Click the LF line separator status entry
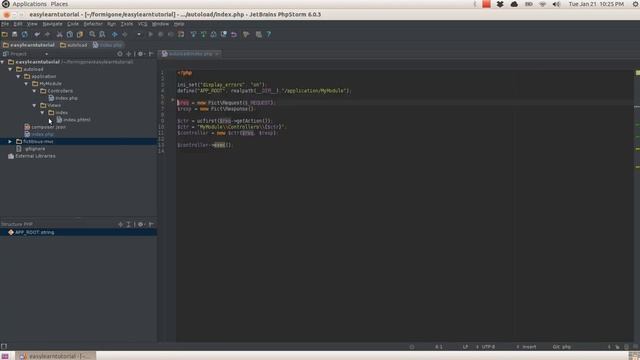 (x=465, y=347)
